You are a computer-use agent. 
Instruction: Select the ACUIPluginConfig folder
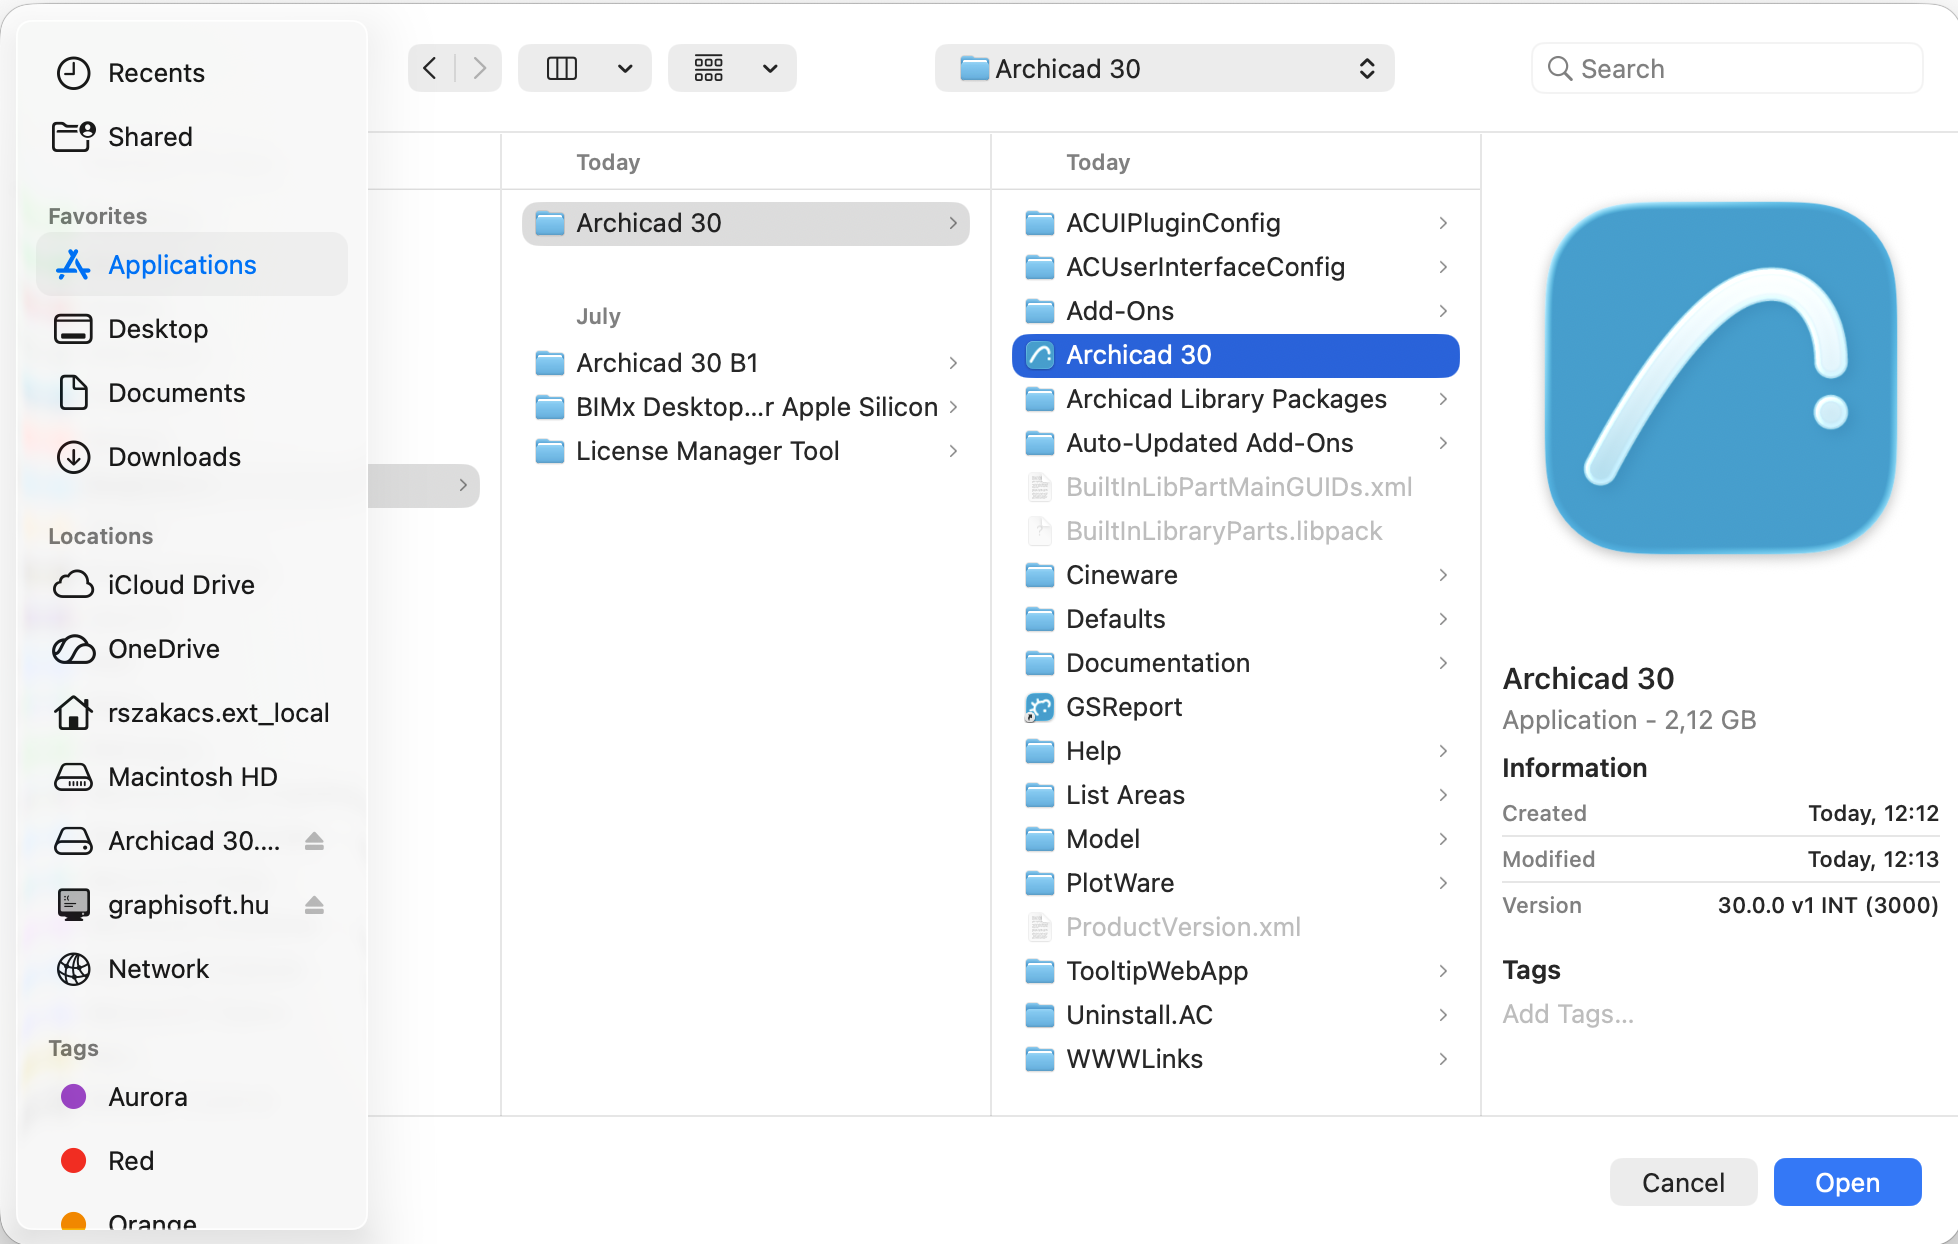(x=1236, y=223)
